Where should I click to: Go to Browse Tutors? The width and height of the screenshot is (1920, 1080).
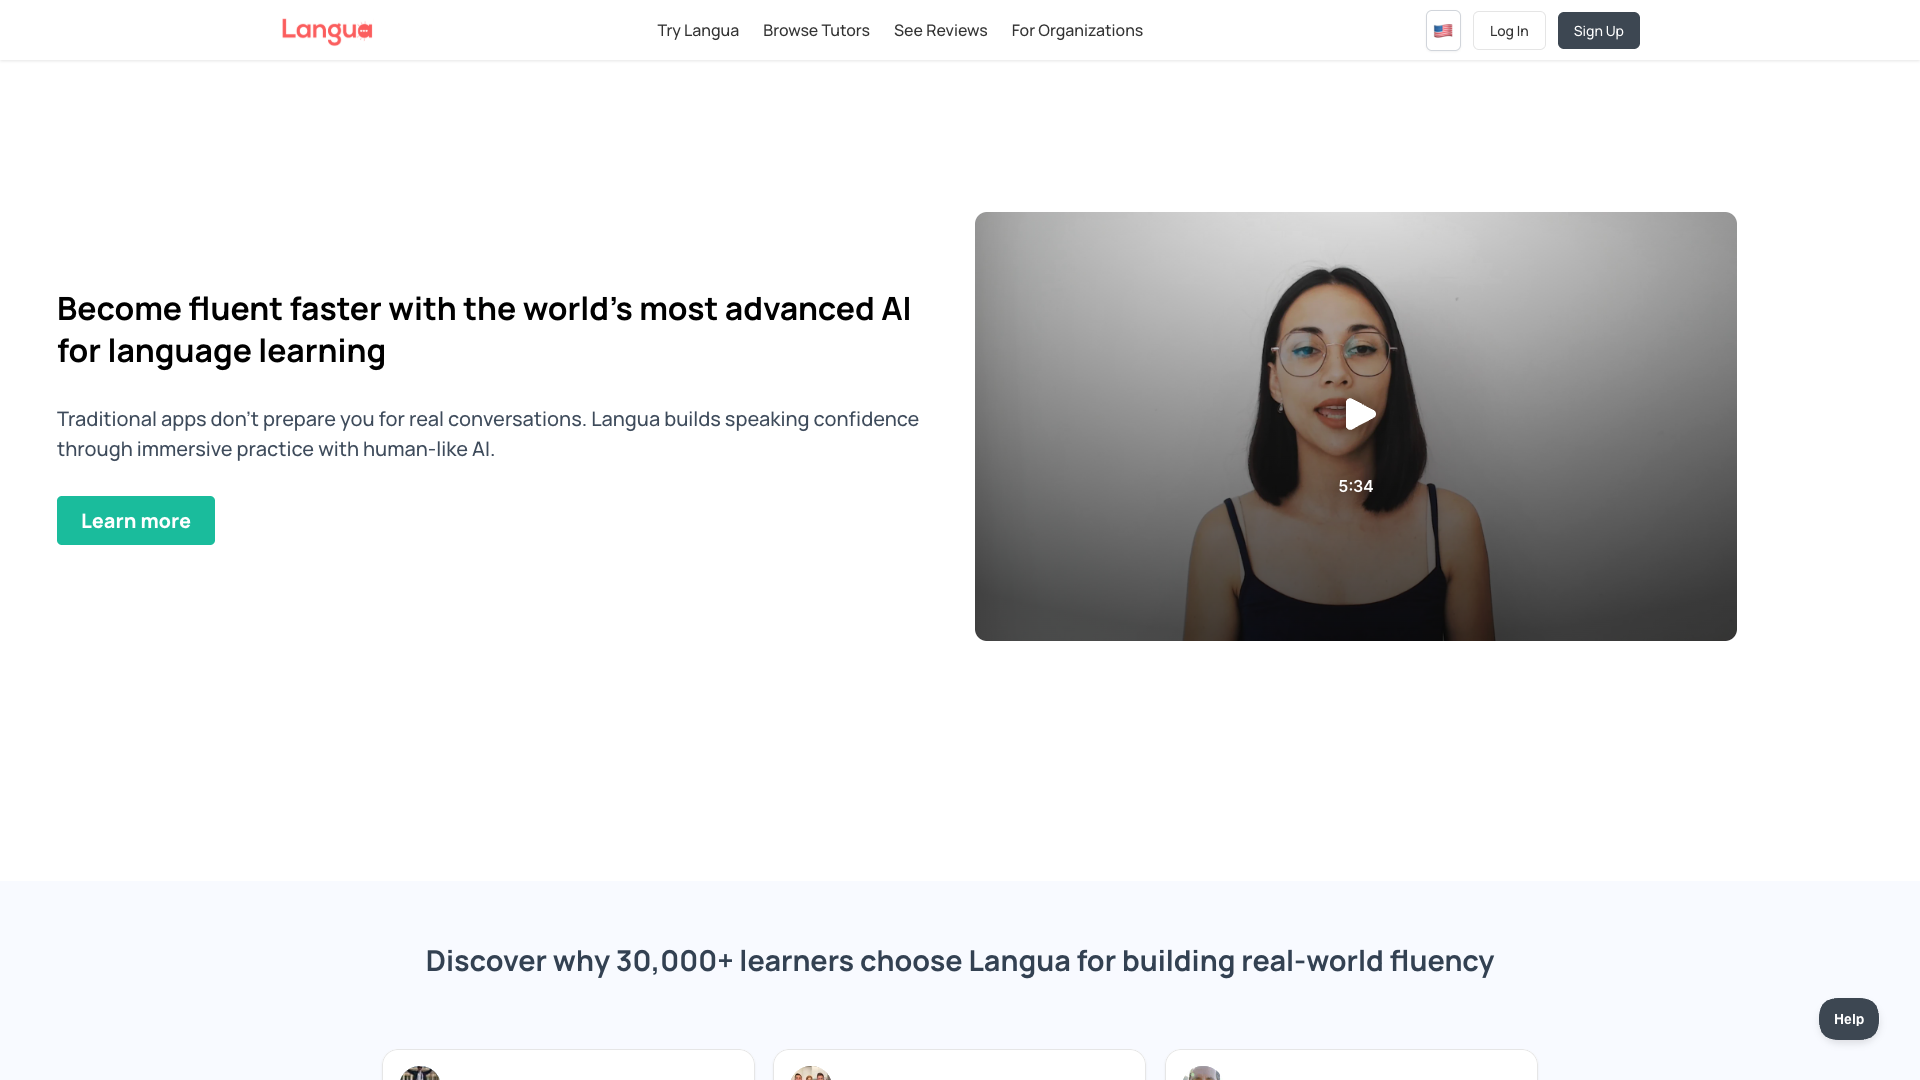point(816,31)
